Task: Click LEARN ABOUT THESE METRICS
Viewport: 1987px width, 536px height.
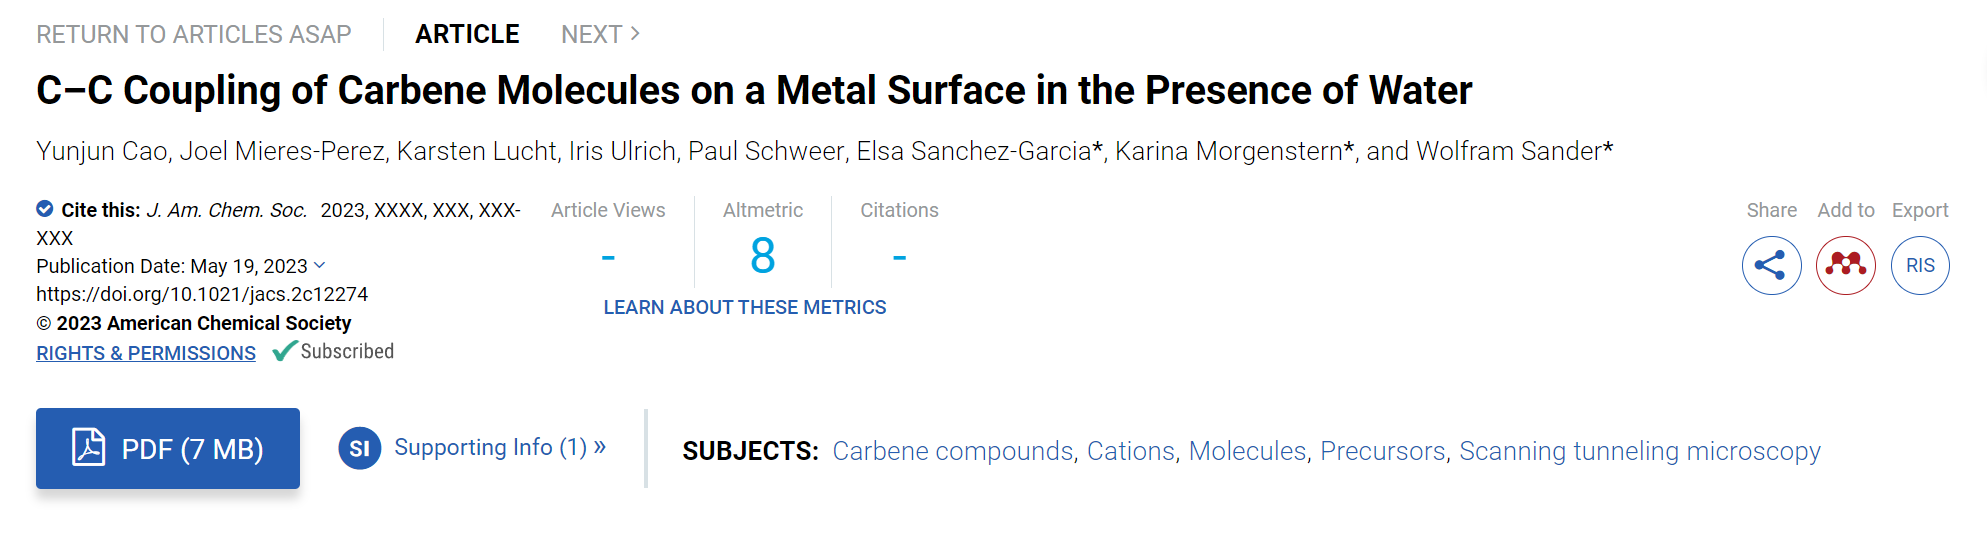Action: click(x=745, y=307)
